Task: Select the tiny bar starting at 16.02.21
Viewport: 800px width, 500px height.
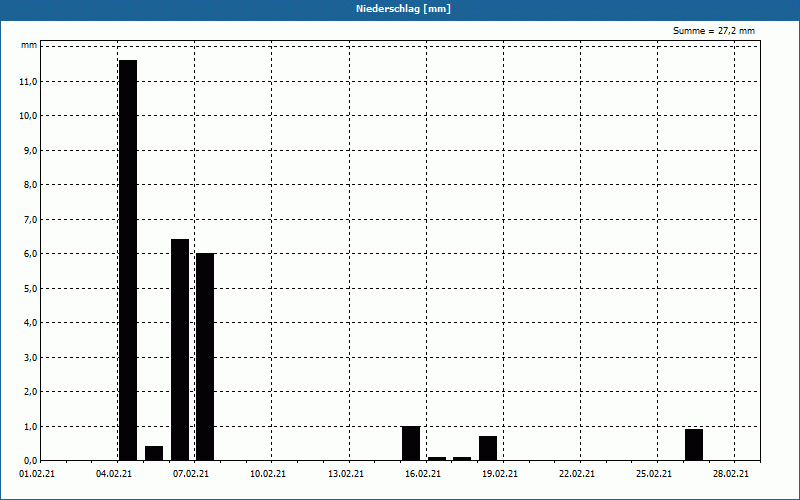Action: 437,459
